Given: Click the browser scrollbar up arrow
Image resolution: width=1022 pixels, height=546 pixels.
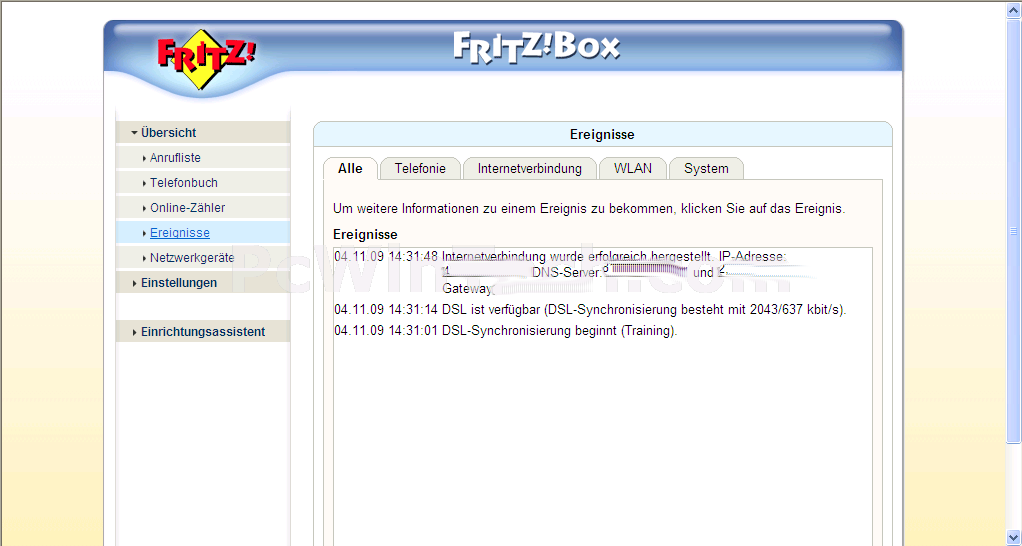Looking at the screenshot, I should pyautogui.click(x=1014, y=8).
